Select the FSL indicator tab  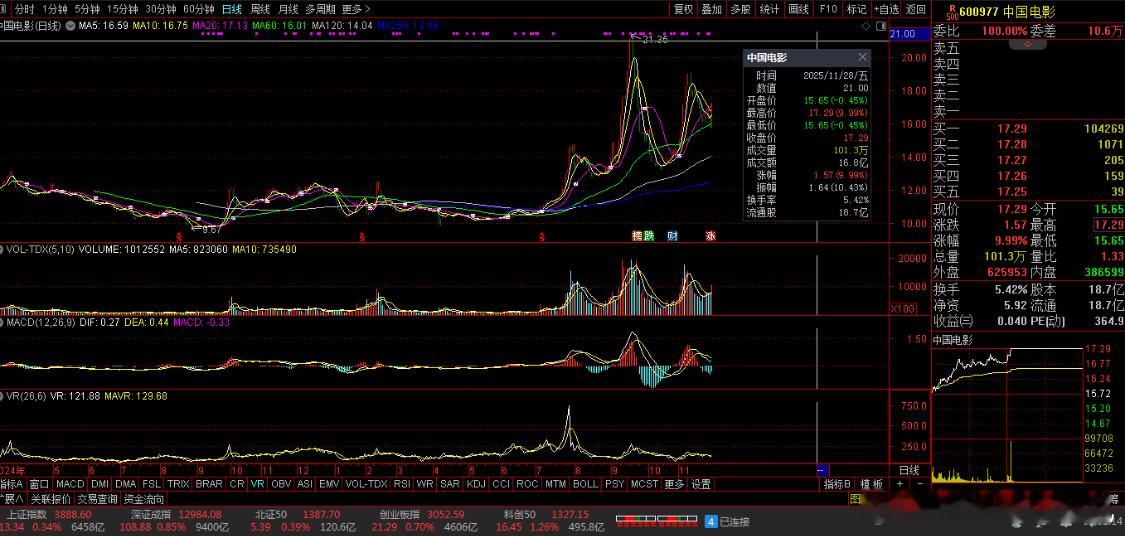pos(151,484)
